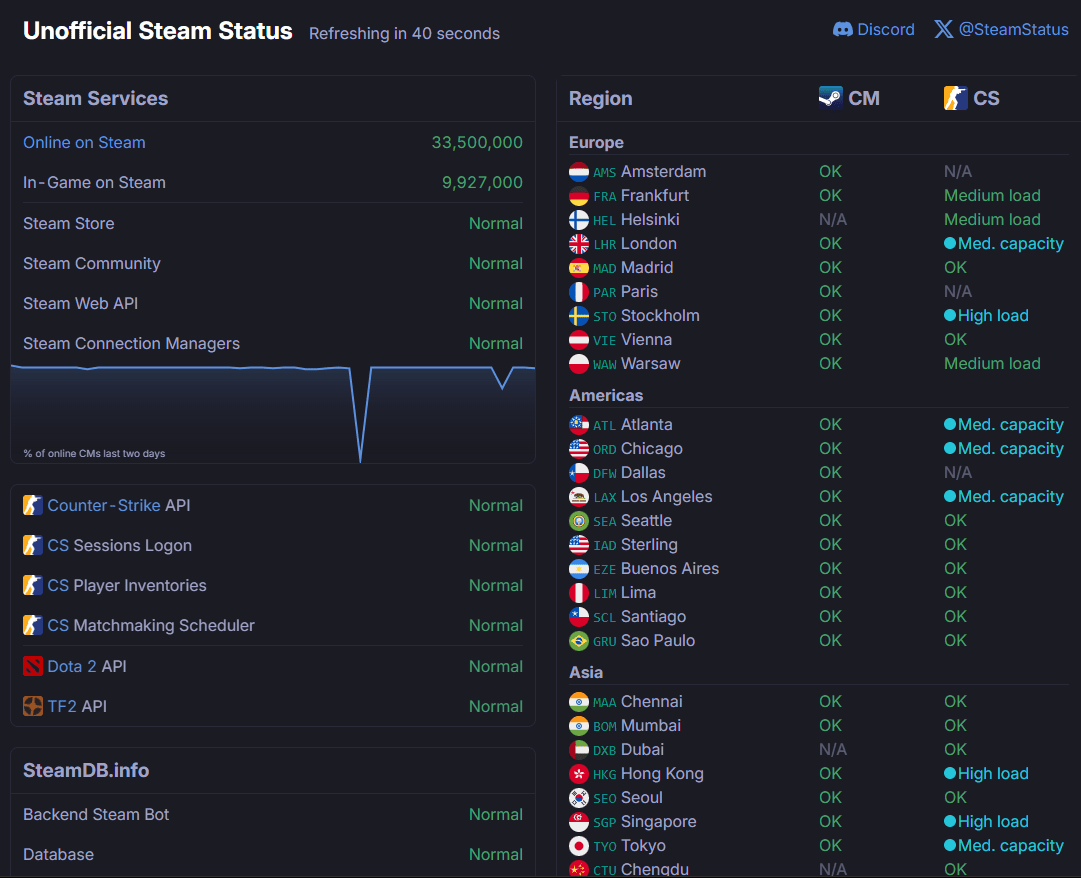This screenshot has width=1081, height=878.
Task: Click the TF2 API icon
Action: point(32,706)
